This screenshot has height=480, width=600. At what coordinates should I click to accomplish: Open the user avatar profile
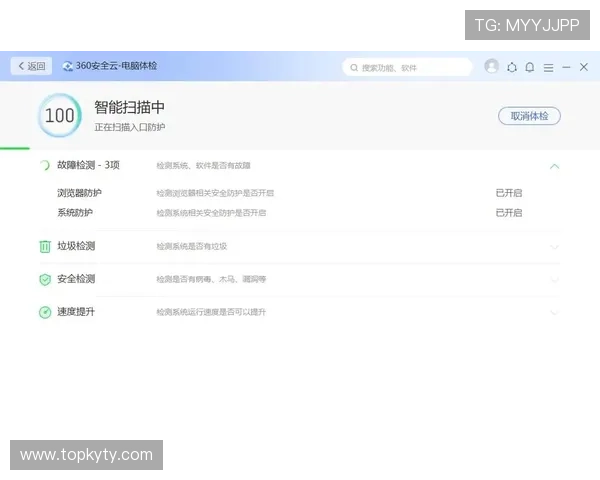491,66
